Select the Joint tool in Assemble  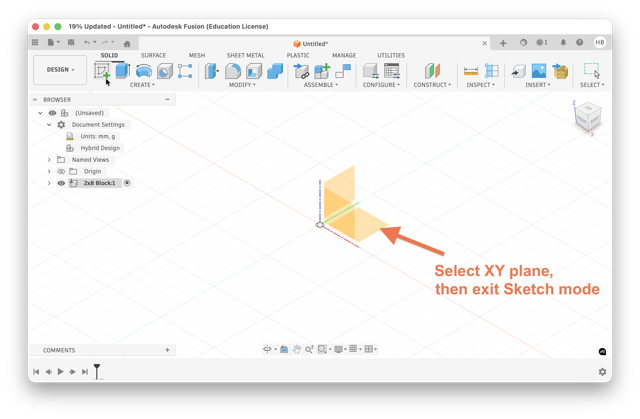click(x=302, y=71)
